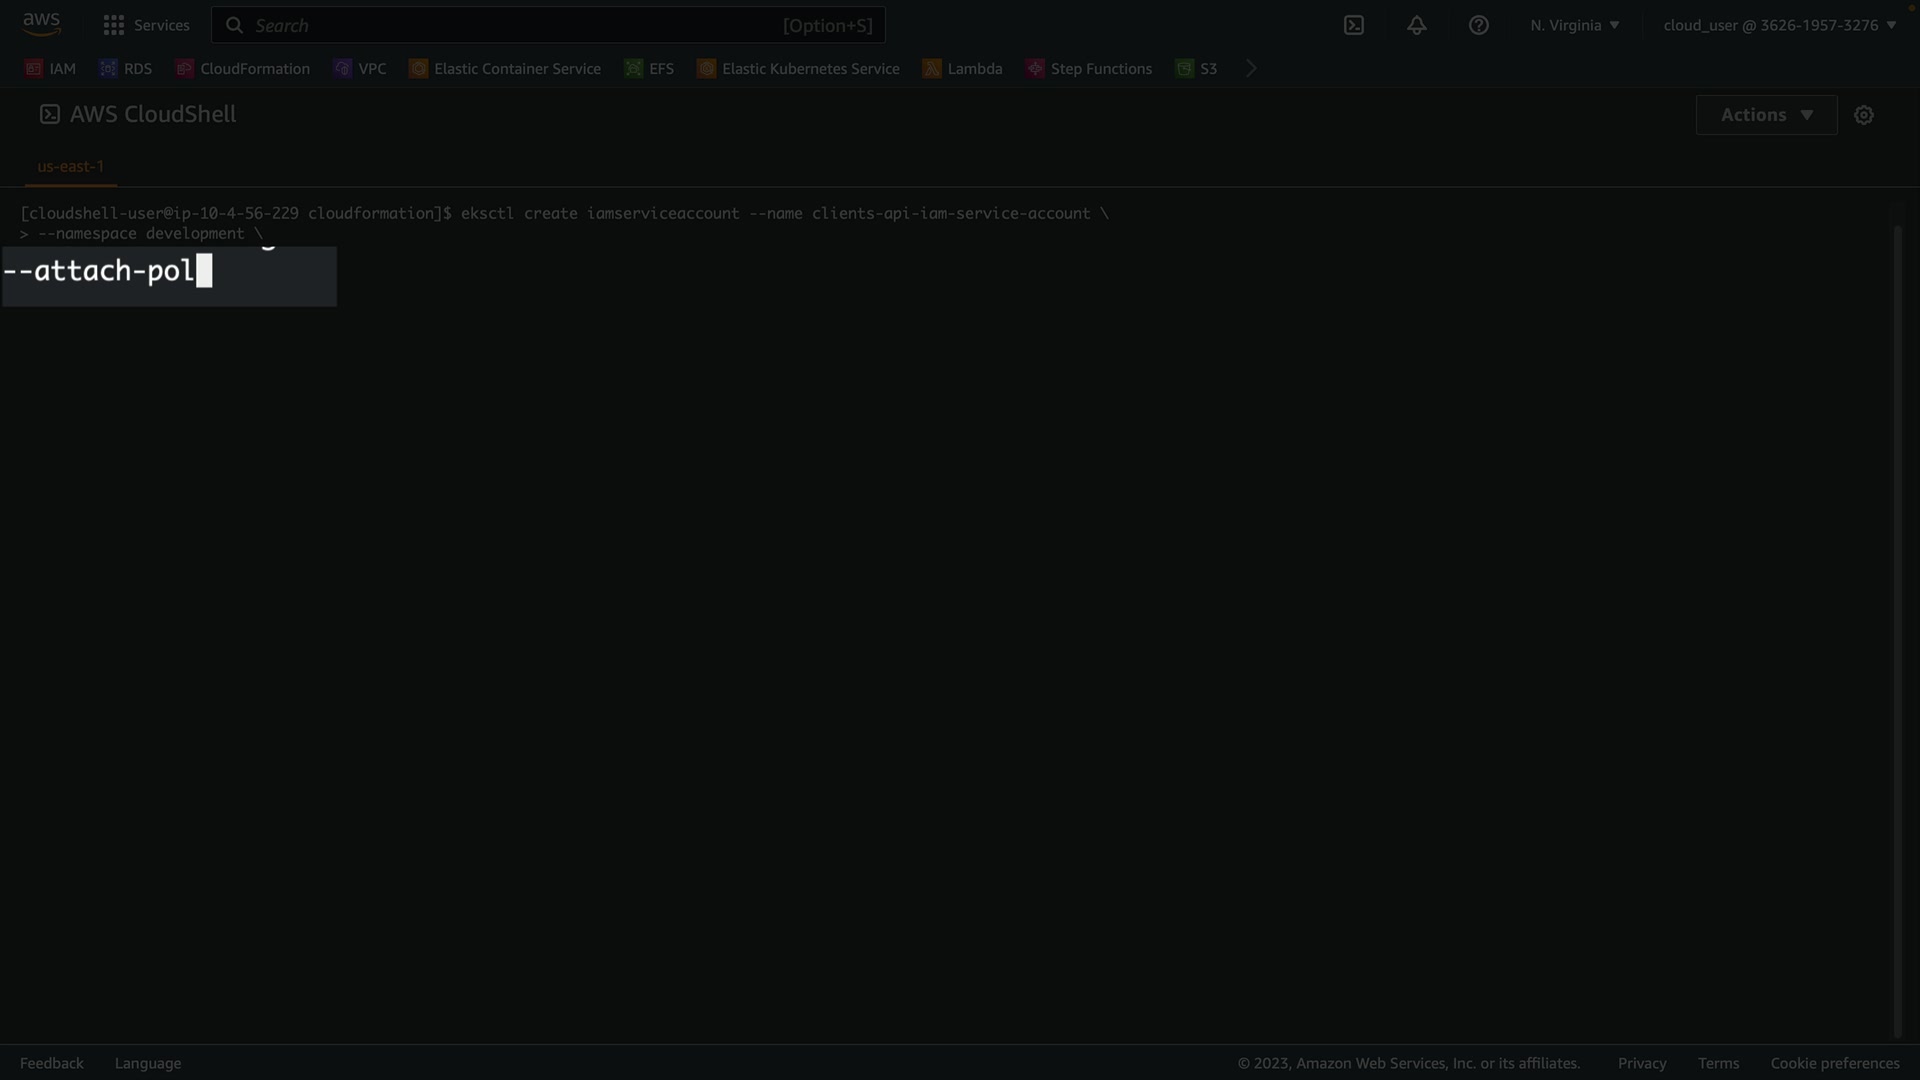1920x1080 pixels.
Task: Open the help question mark icon
Action: pos(1478,25)
